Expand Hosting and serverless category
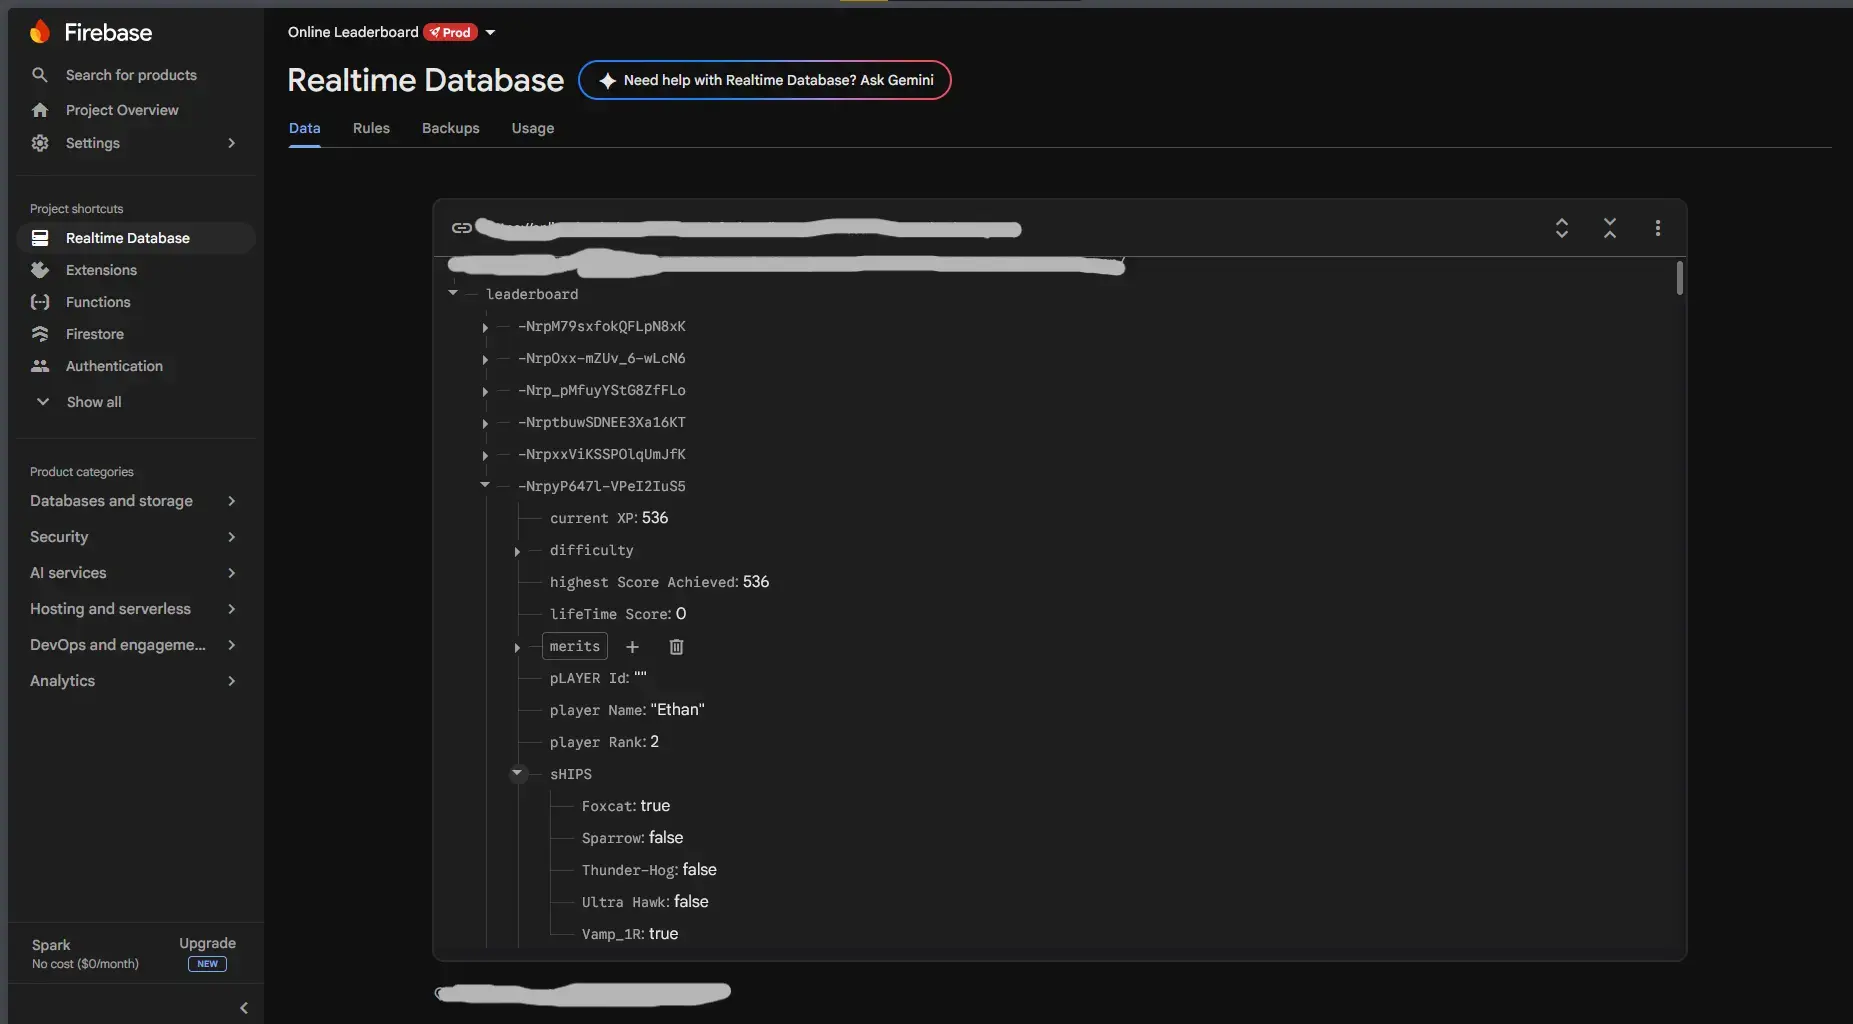Screen dimensions: 1853x1024 point(232,609)
